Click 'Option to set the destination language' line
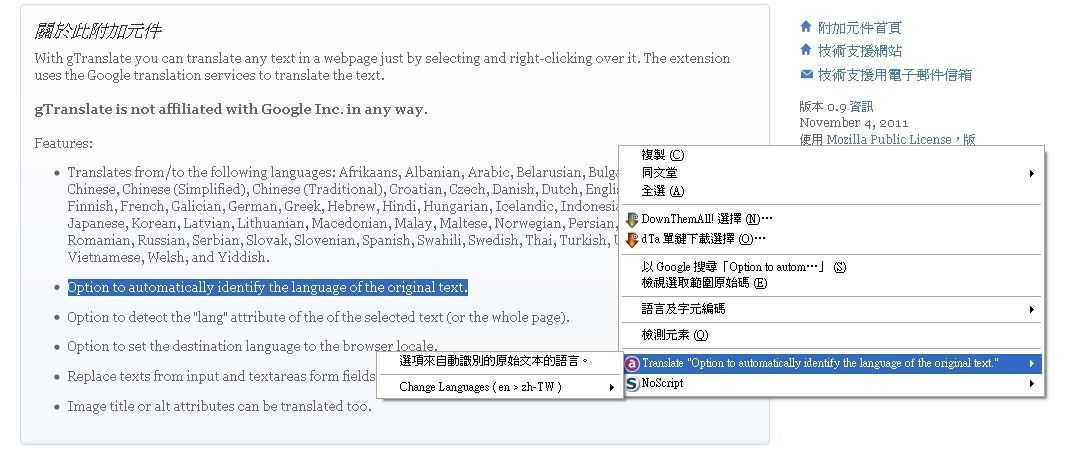 tap(252, 346)
